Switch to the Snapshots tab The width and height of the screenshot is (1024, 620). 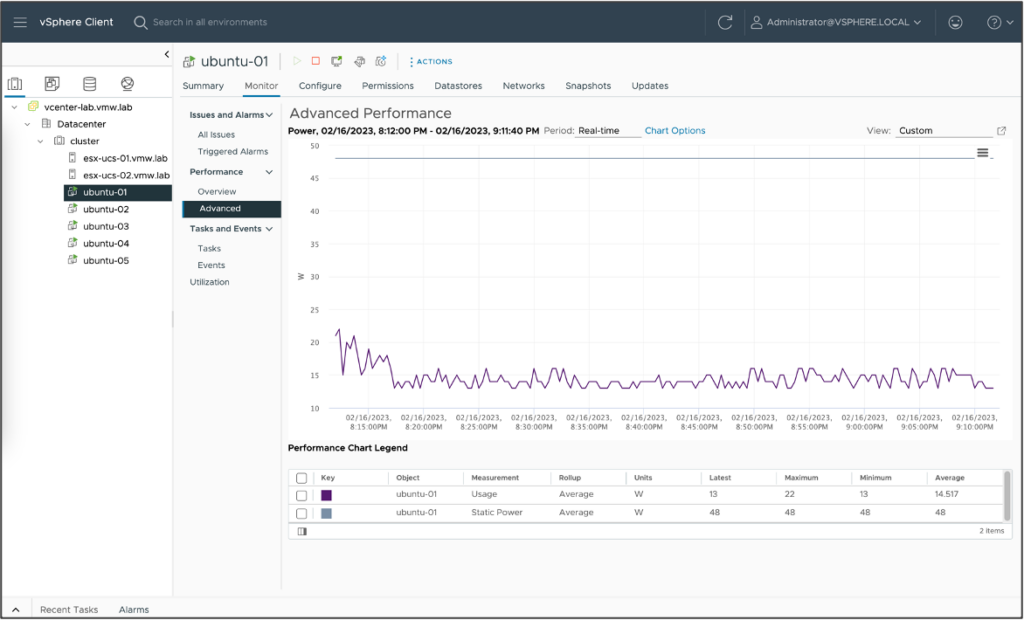click(588, 86)
